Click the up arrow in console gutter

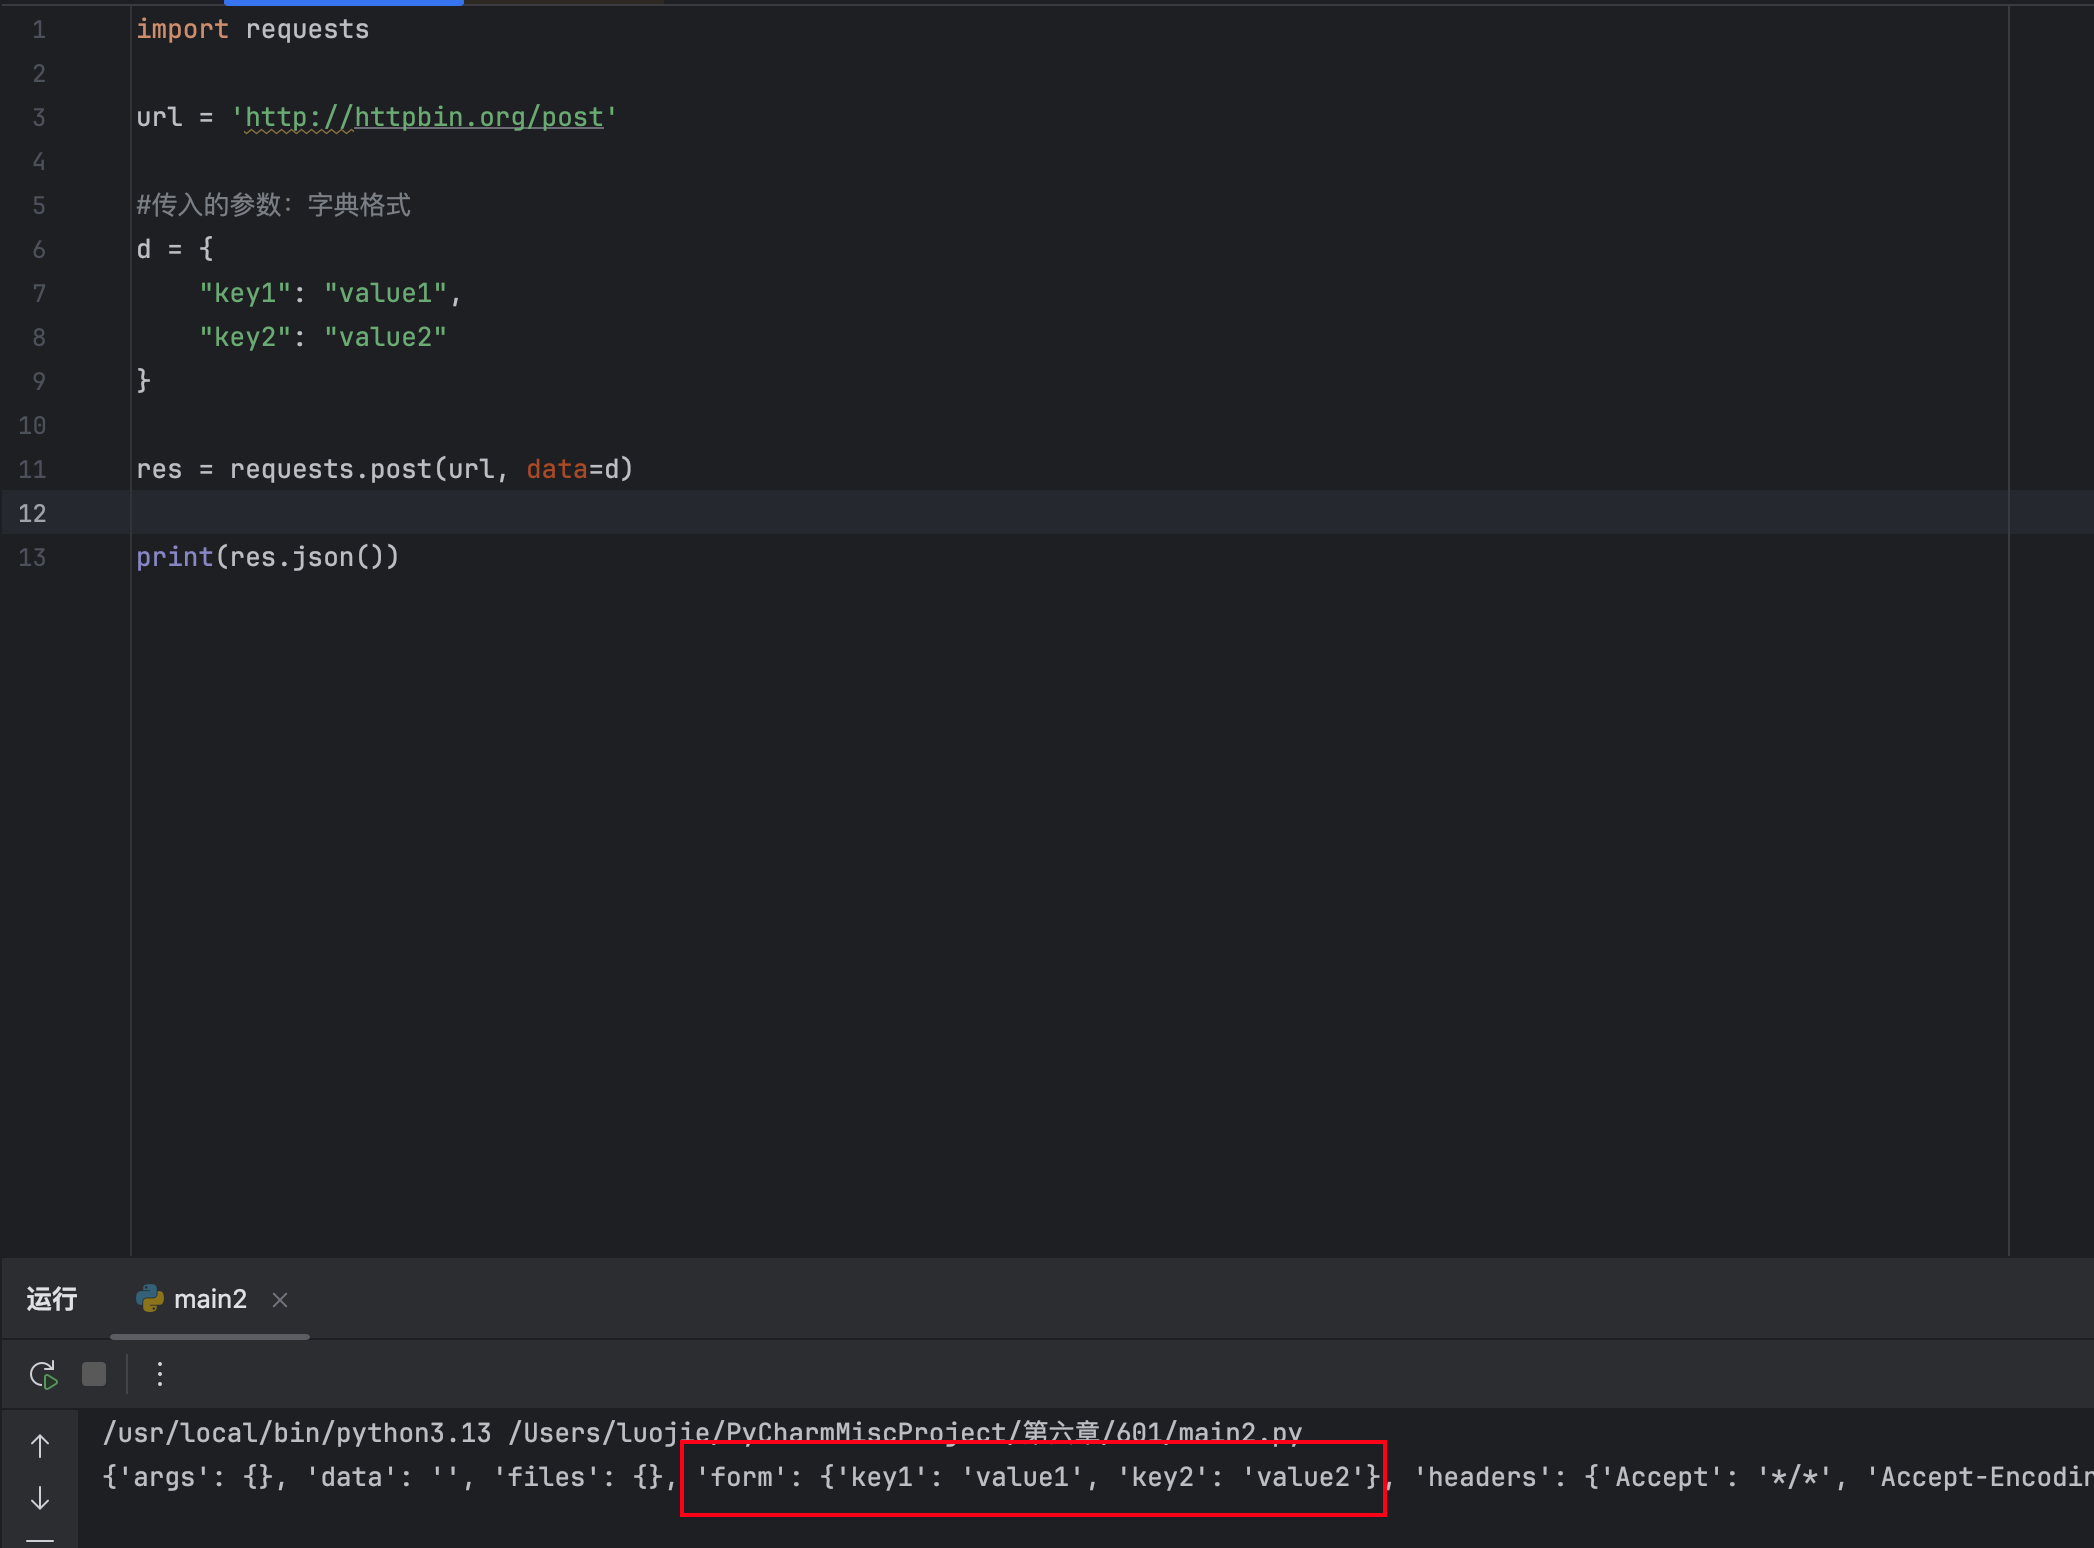coord(40,1446)
